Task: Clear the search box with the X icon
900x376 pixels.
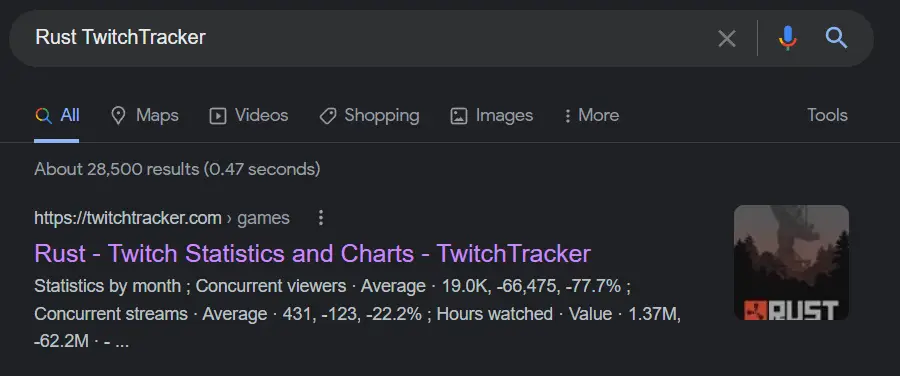Action: tap(727, 38)
